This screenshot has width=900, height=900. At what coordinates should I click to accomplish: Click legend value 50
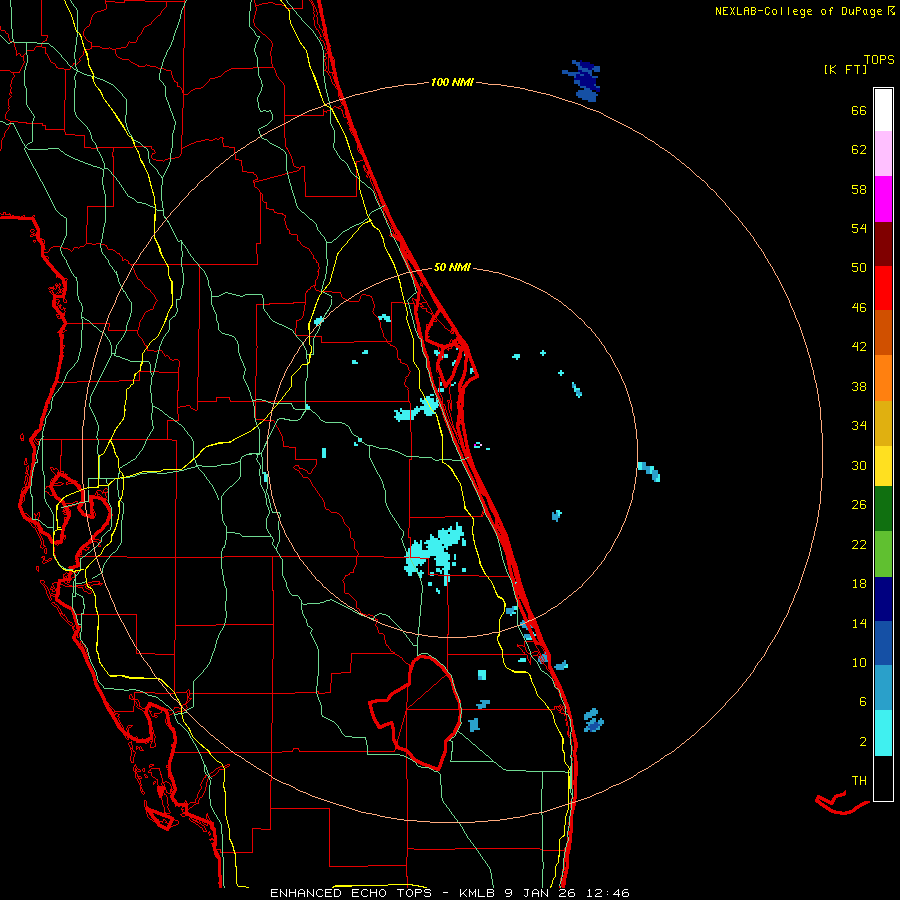(x=859, y=268)
